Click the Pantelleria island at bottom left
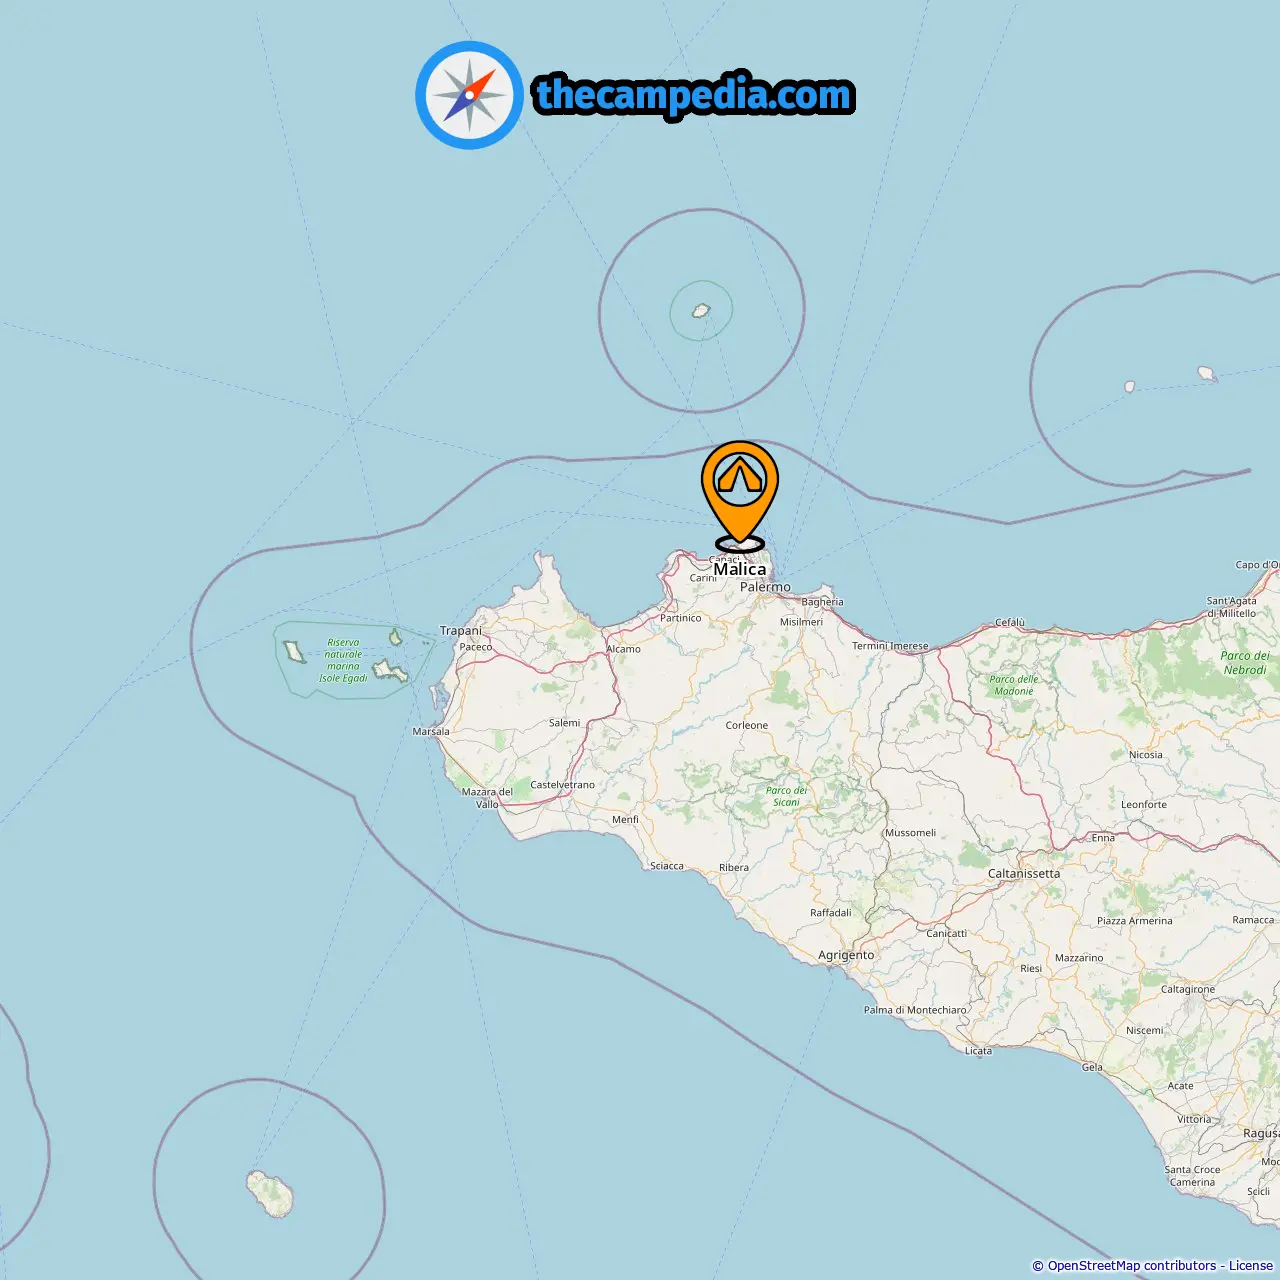This screenshot has width=1280, height=1280. coord(270,1194)
